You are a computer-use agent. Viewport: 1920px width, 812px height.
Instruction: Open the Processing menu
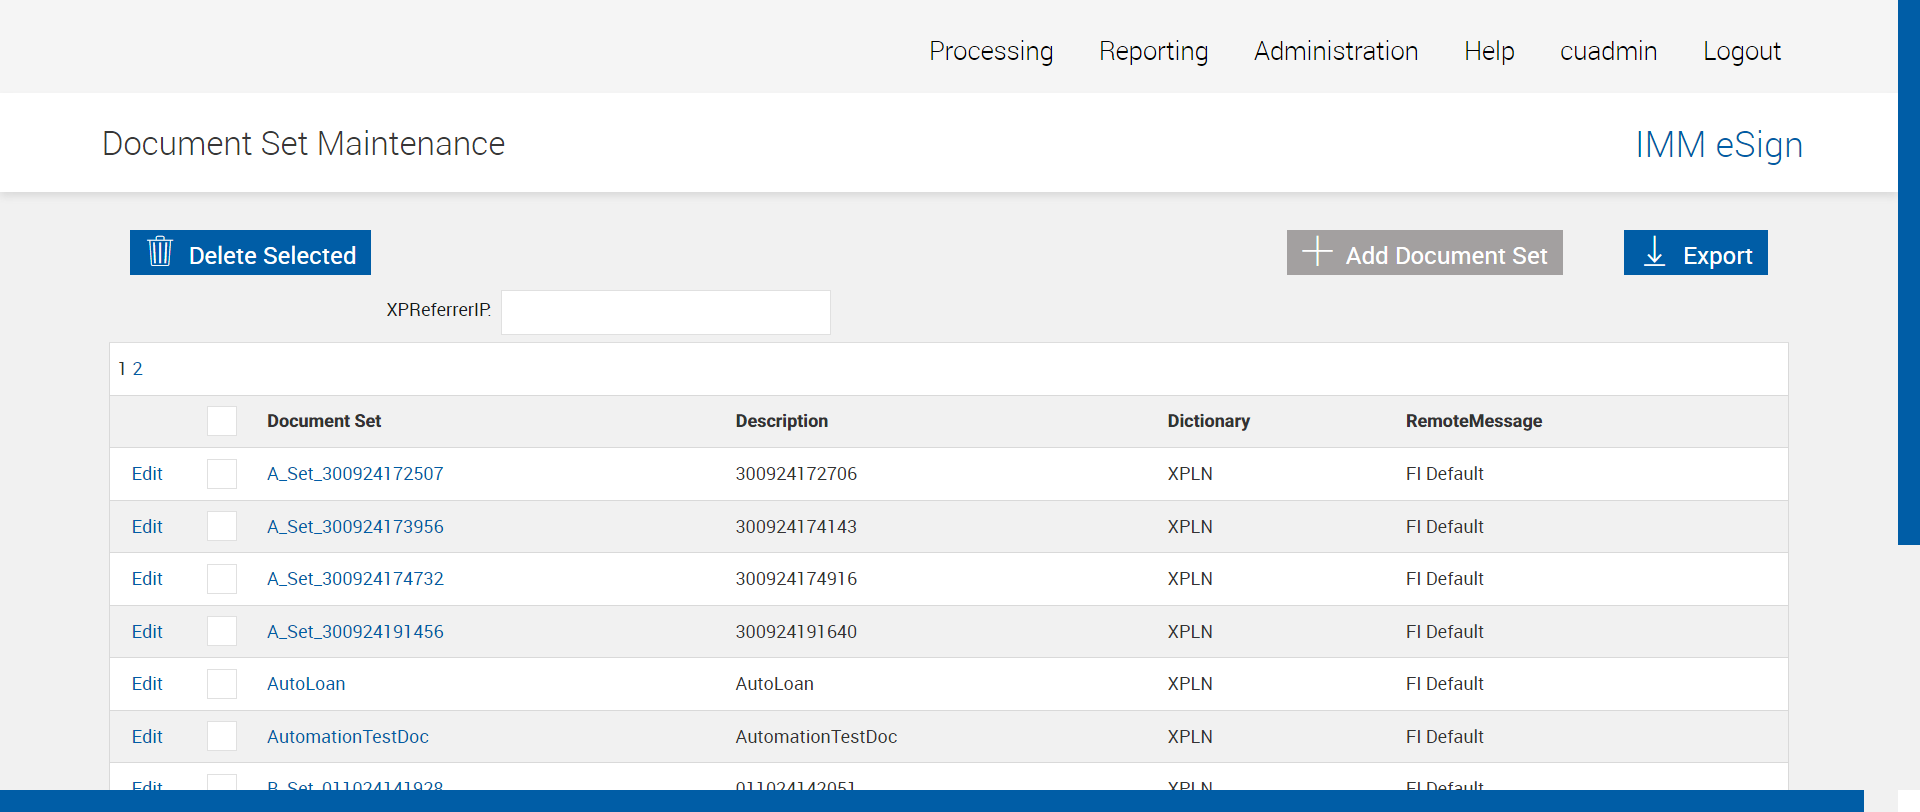coord(990,51)
